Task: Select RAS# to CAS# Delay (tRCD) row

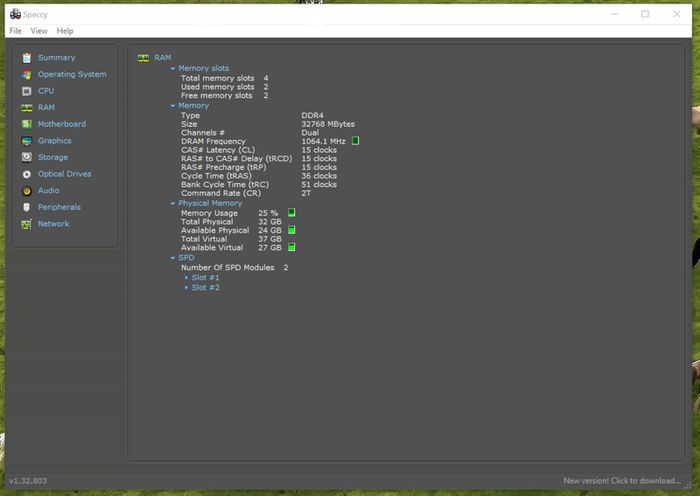Action: [259, 158]
